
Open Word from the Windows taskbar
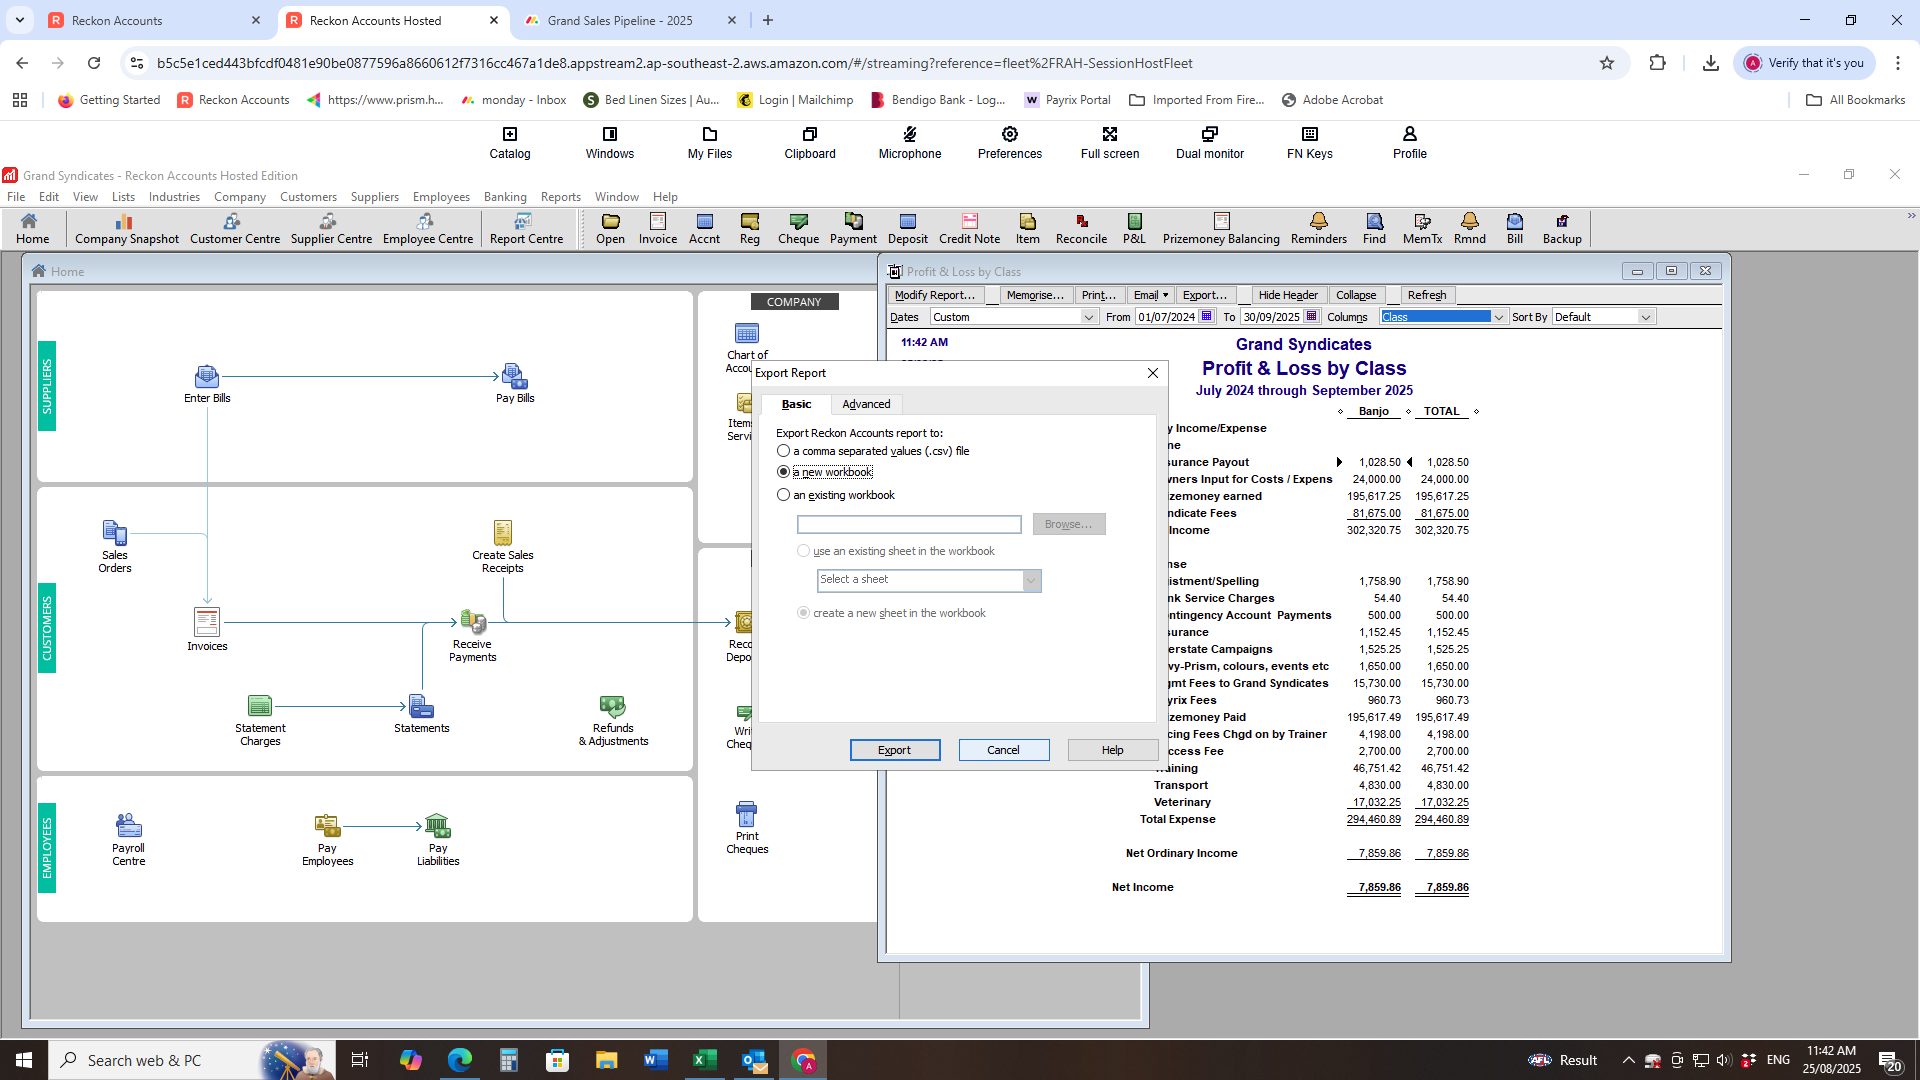pyautogui.click(x=656, y=1060)
